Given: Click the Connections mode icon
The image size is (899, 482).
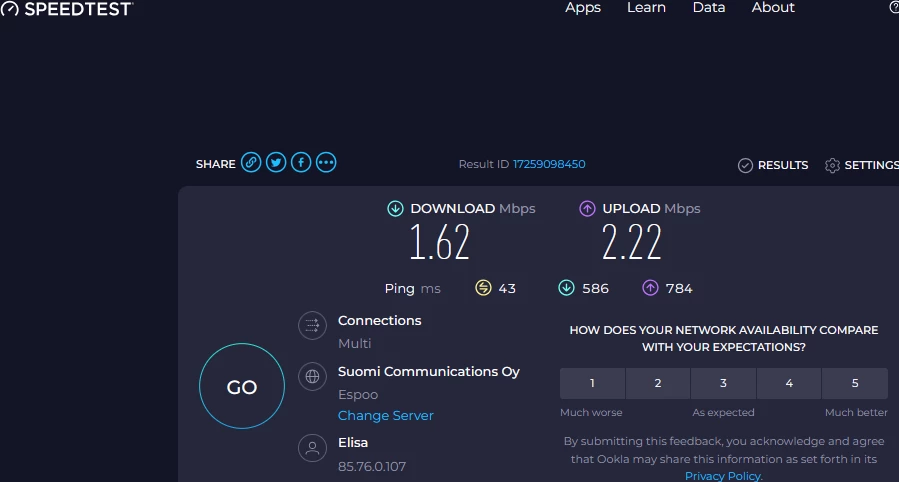Looking at the screenshot, I should (312, 326).
